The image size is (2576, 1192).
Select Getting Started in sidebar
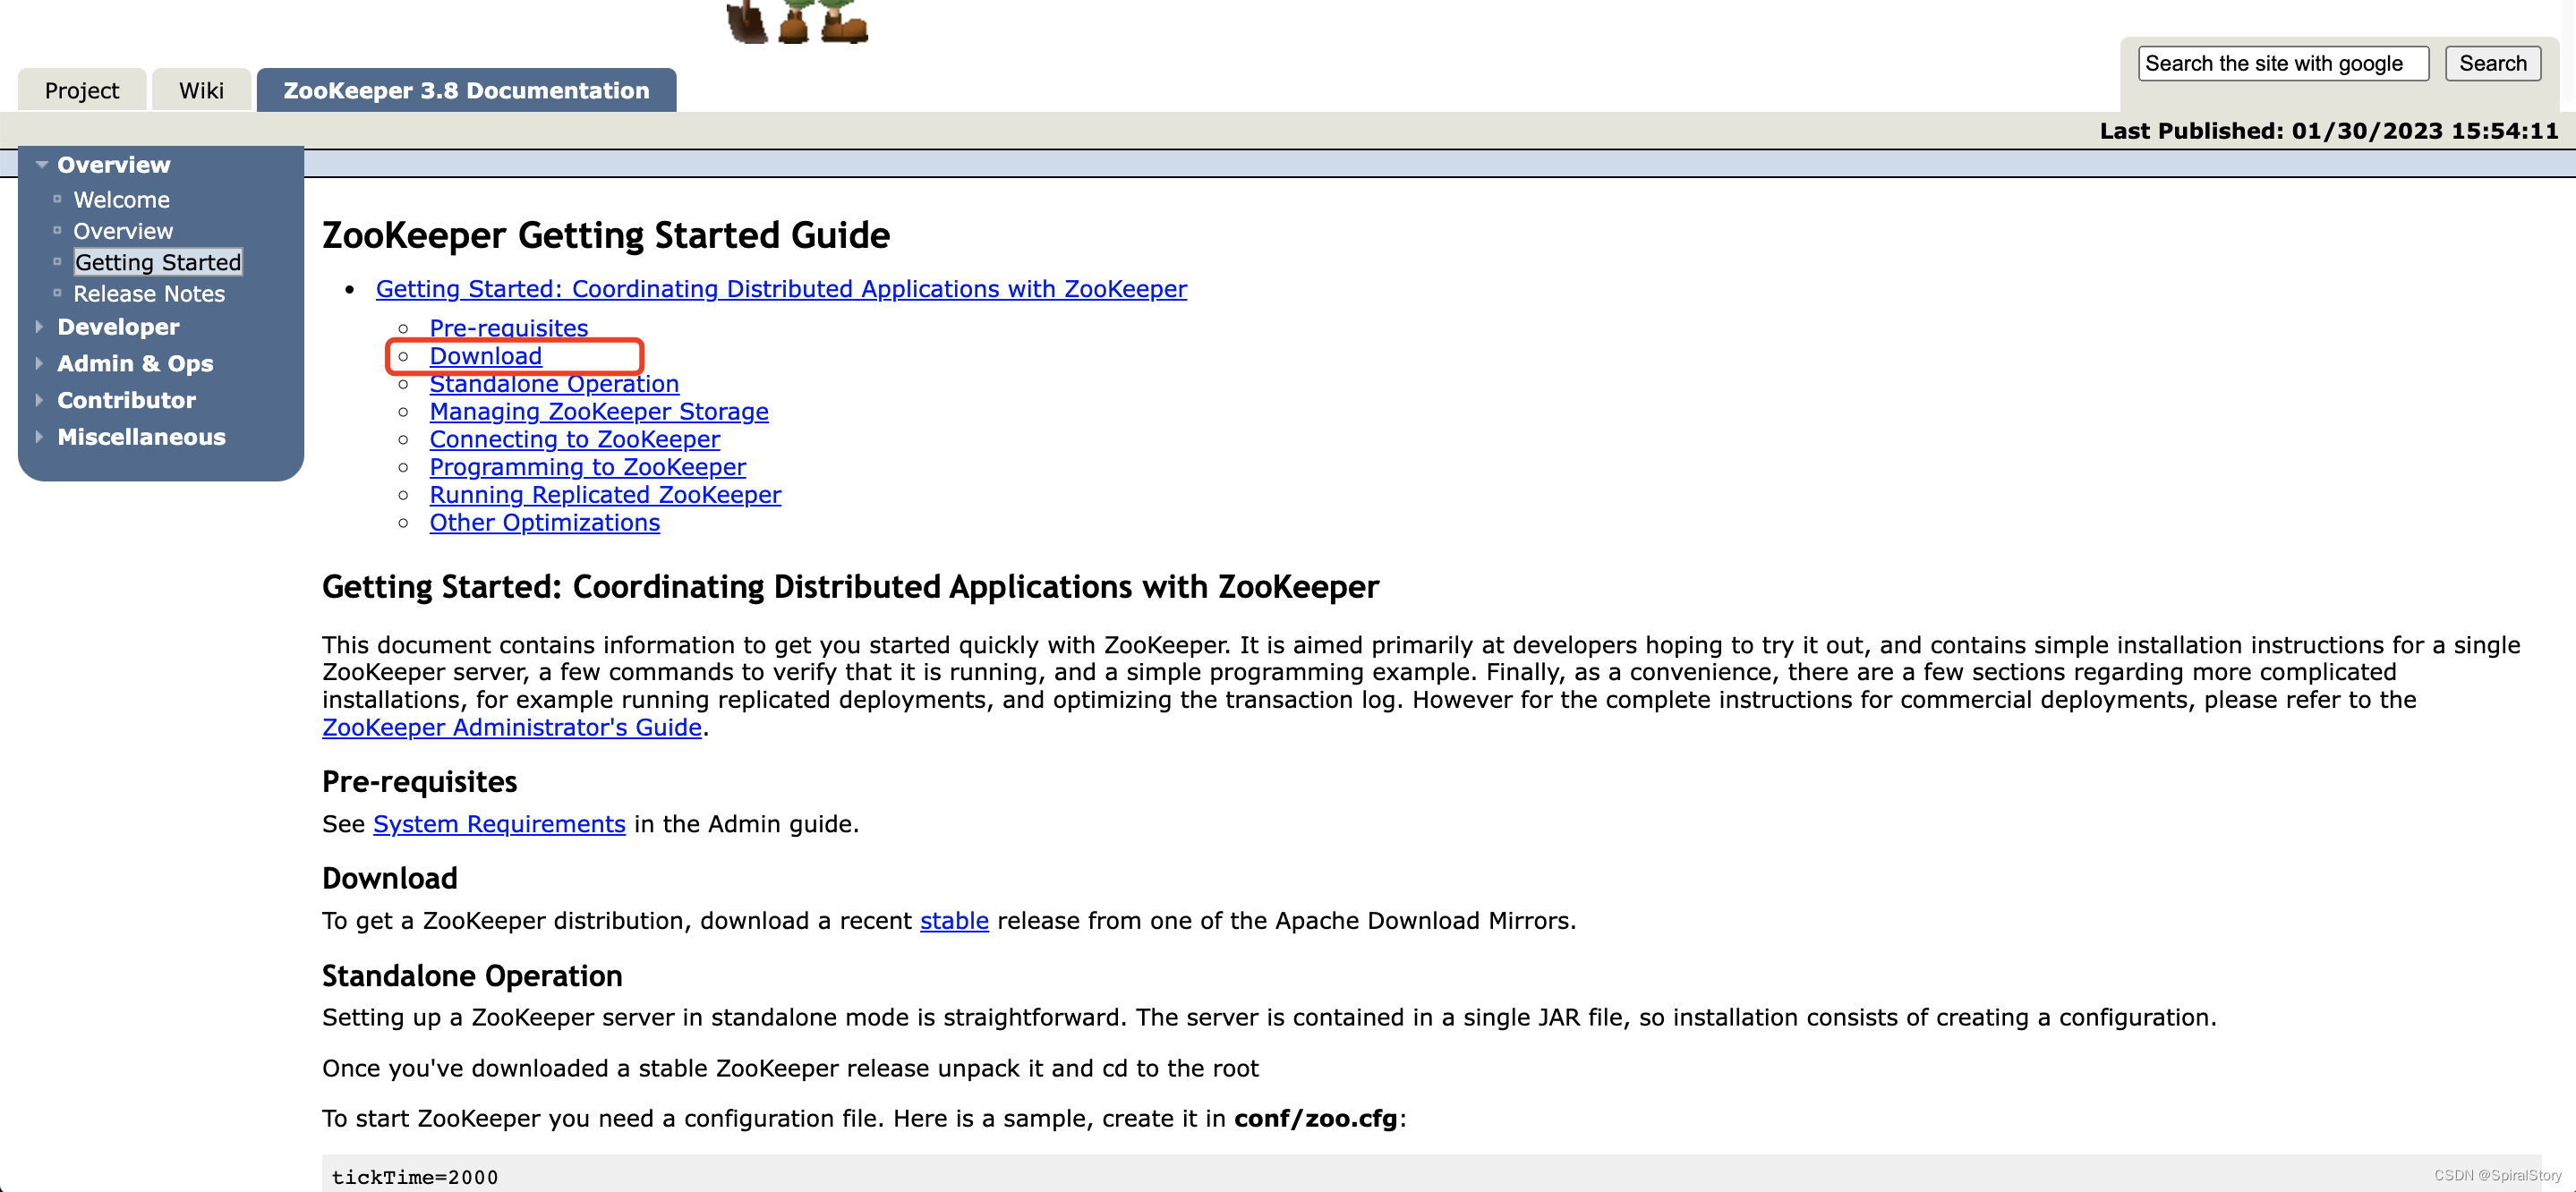(158, 262)
